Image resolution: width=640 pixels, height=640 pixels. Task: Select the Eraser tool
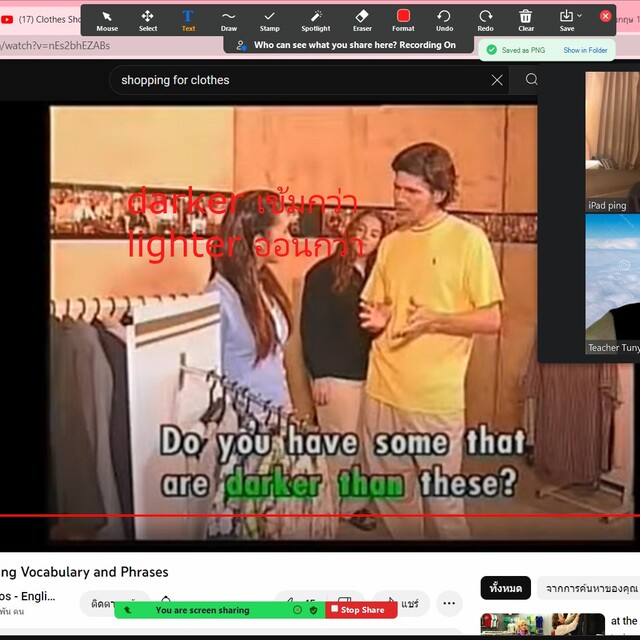362,21
